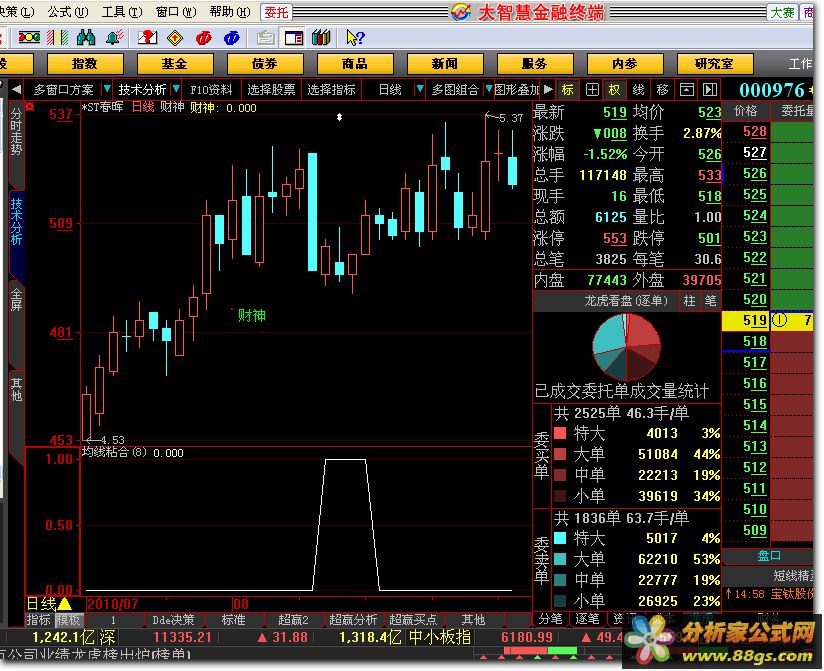This screenshot has height=671, width=824.
Task: Select the 债券 category tab
Action: click(x=265, y=64)
